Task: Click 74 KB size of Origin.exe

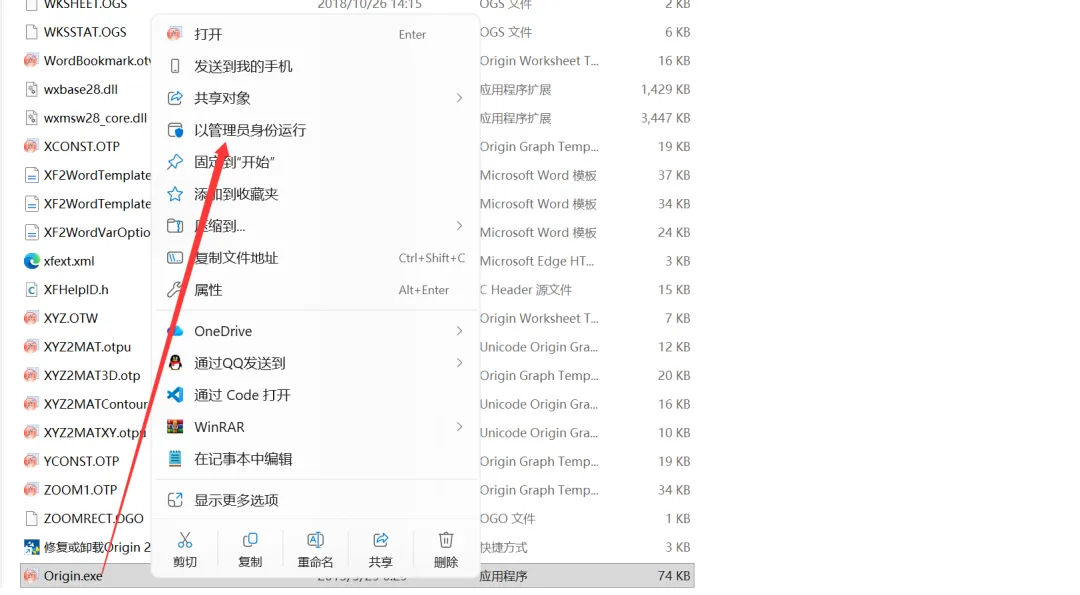Action: pyautogui.click(x=674, y=576)
